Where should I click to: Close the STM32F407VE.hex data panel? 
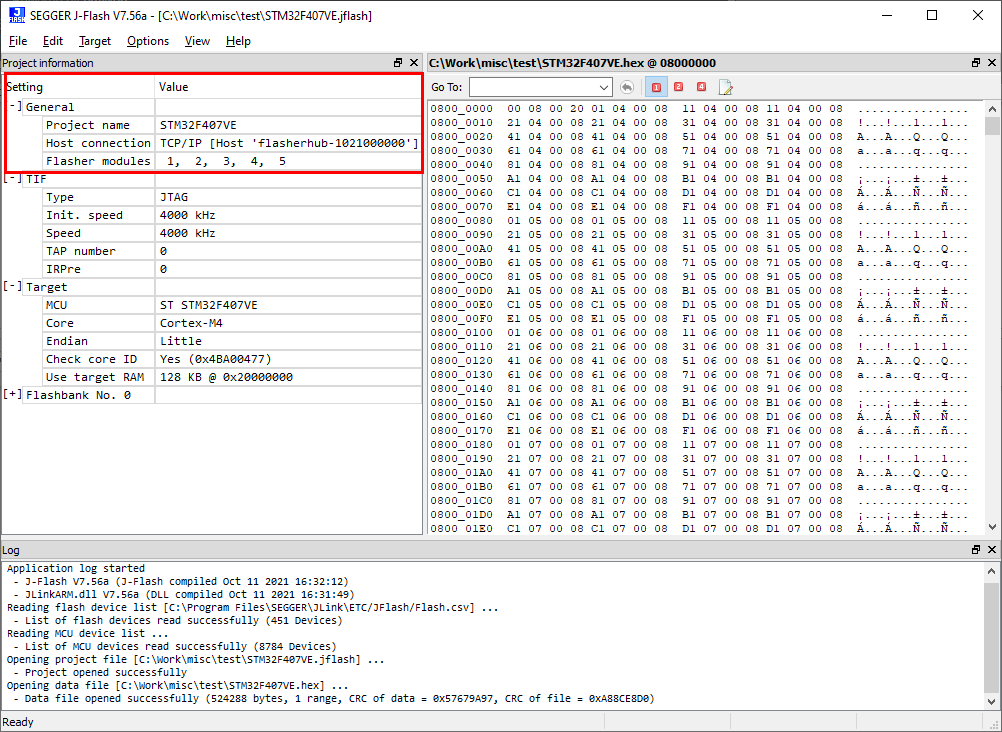(992, 63)
